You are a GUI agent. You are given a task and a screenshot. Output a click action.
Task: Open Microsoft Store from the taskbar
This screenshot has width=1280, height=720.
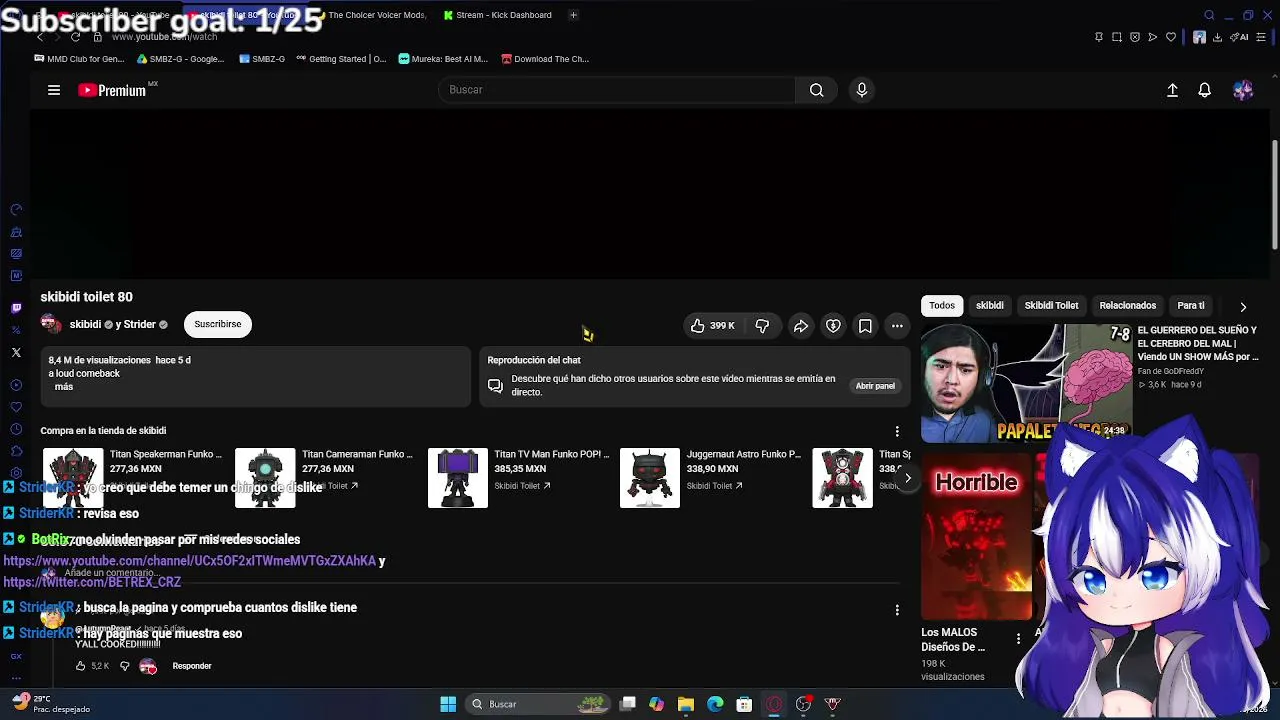pos(744,704)
